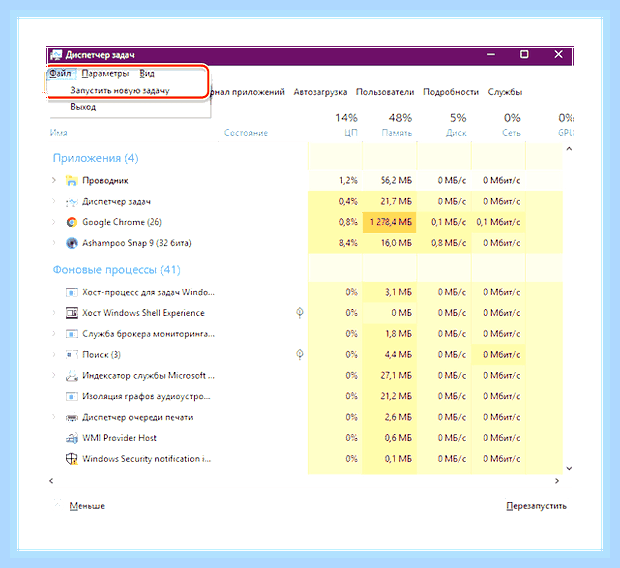Minimize the Диспетчер задач window

tap(491, 54)
